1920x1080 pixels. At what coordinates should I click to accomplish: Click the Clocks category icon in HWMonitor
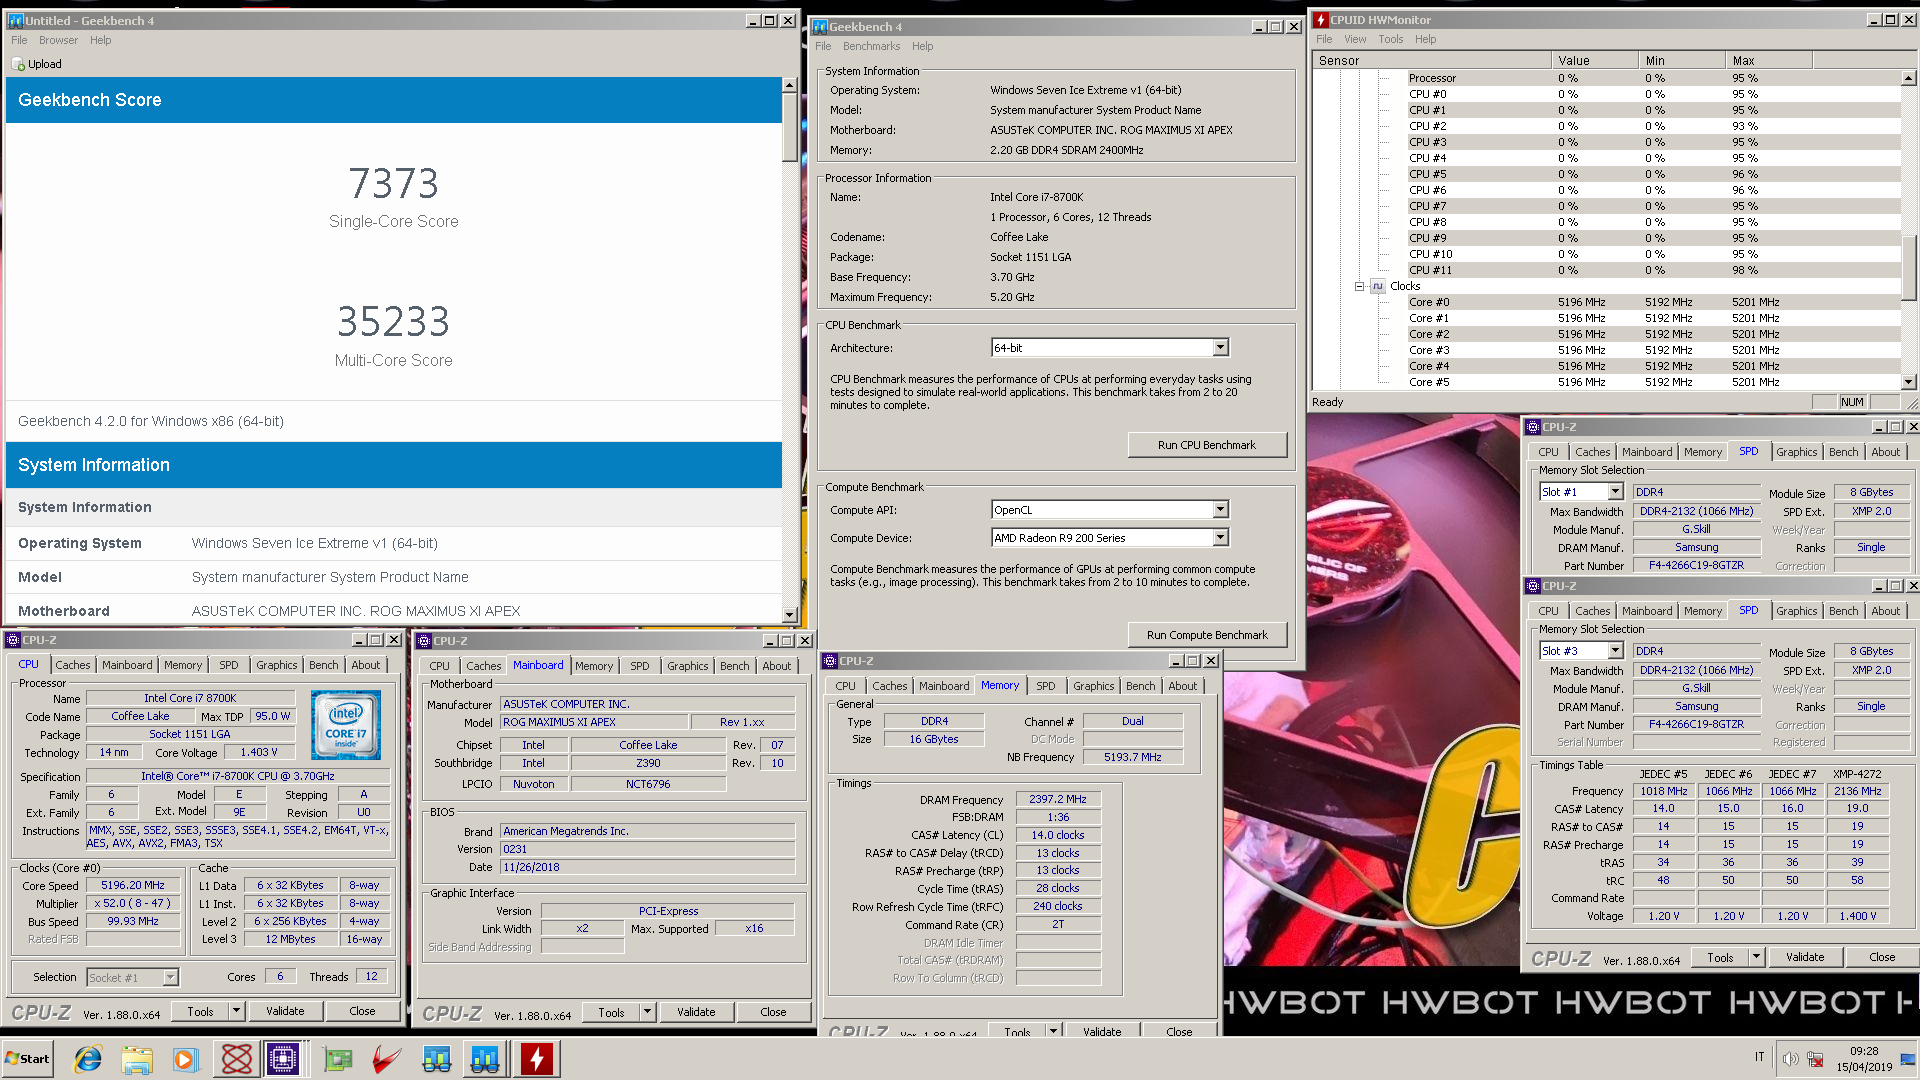1378,286
